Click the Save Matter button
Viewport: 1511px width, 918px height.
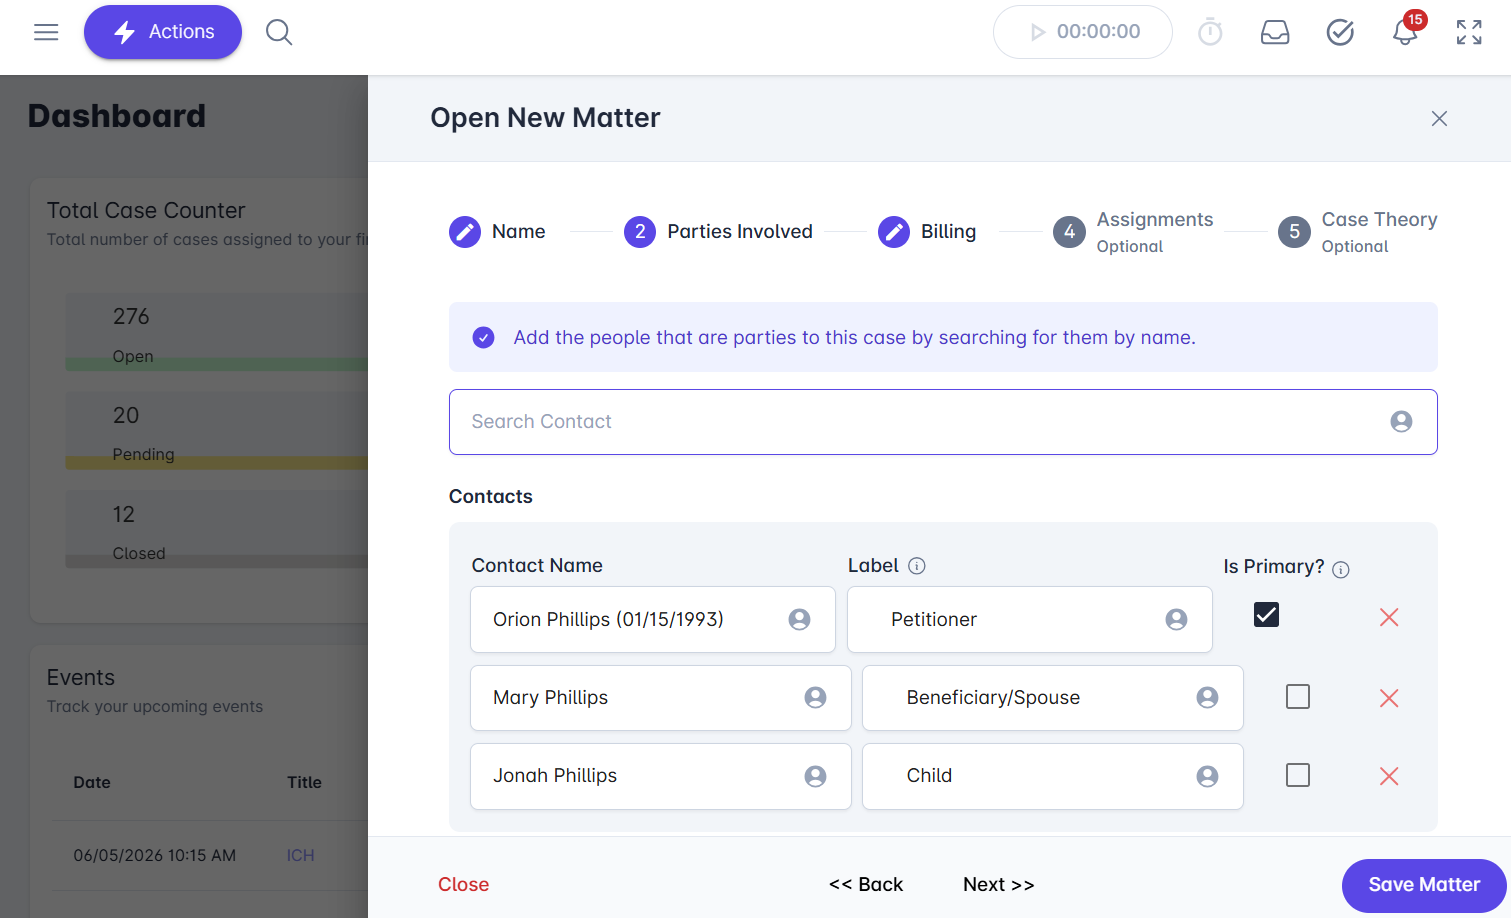pyautogui.click(x=1424, y=885)
